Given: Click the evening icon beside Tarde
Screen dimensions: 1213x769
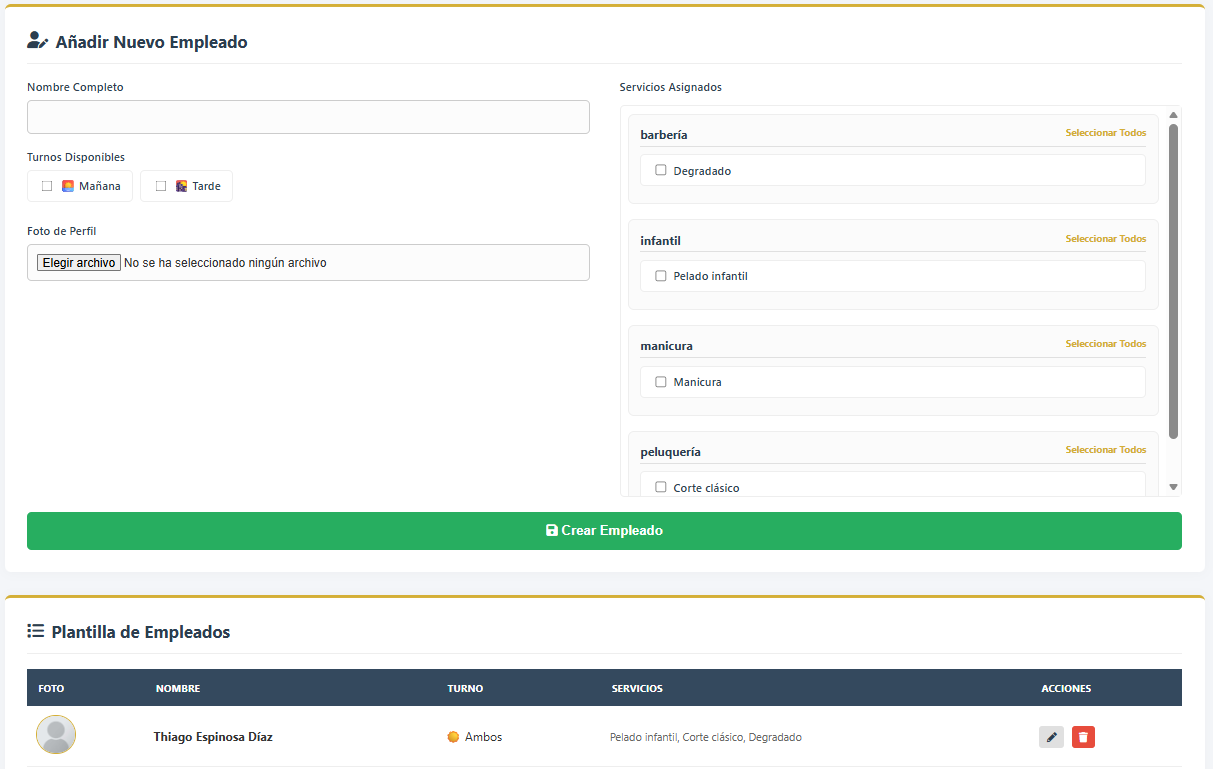Looking at the screenshot, I should point(181,186).
